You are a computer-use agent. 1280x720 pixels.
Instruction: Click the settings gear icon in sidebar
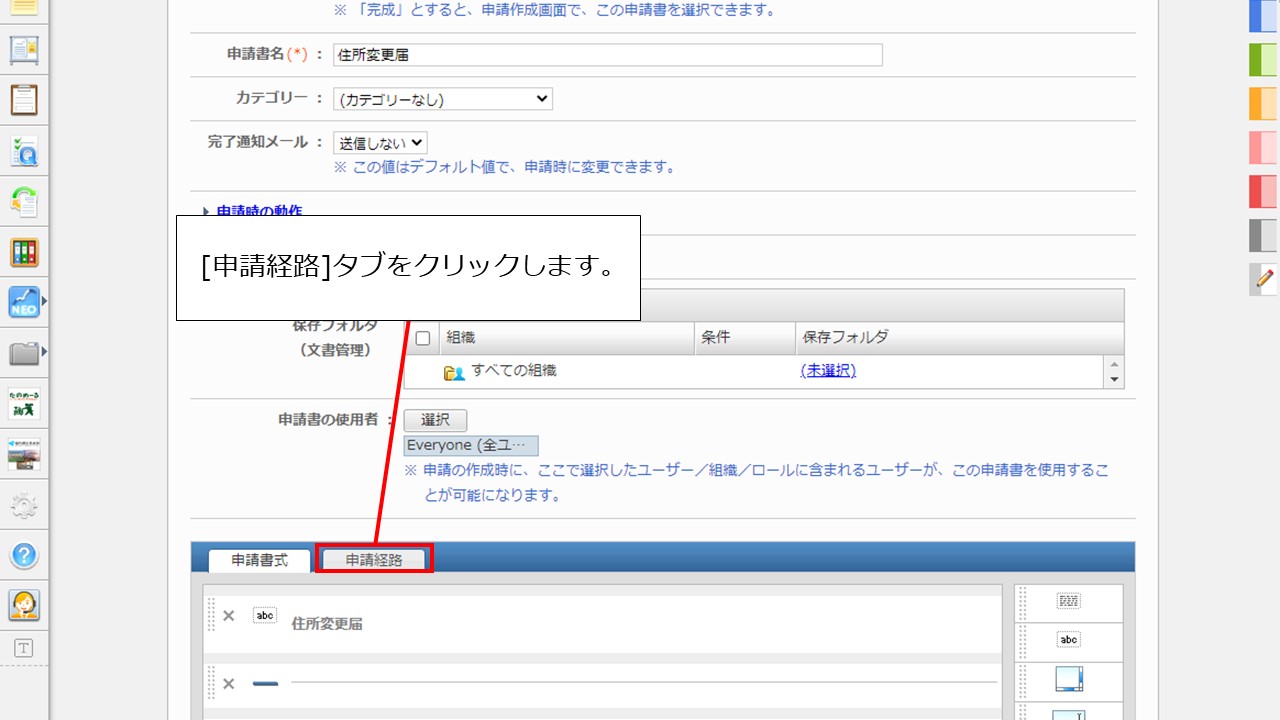point(24,505)
